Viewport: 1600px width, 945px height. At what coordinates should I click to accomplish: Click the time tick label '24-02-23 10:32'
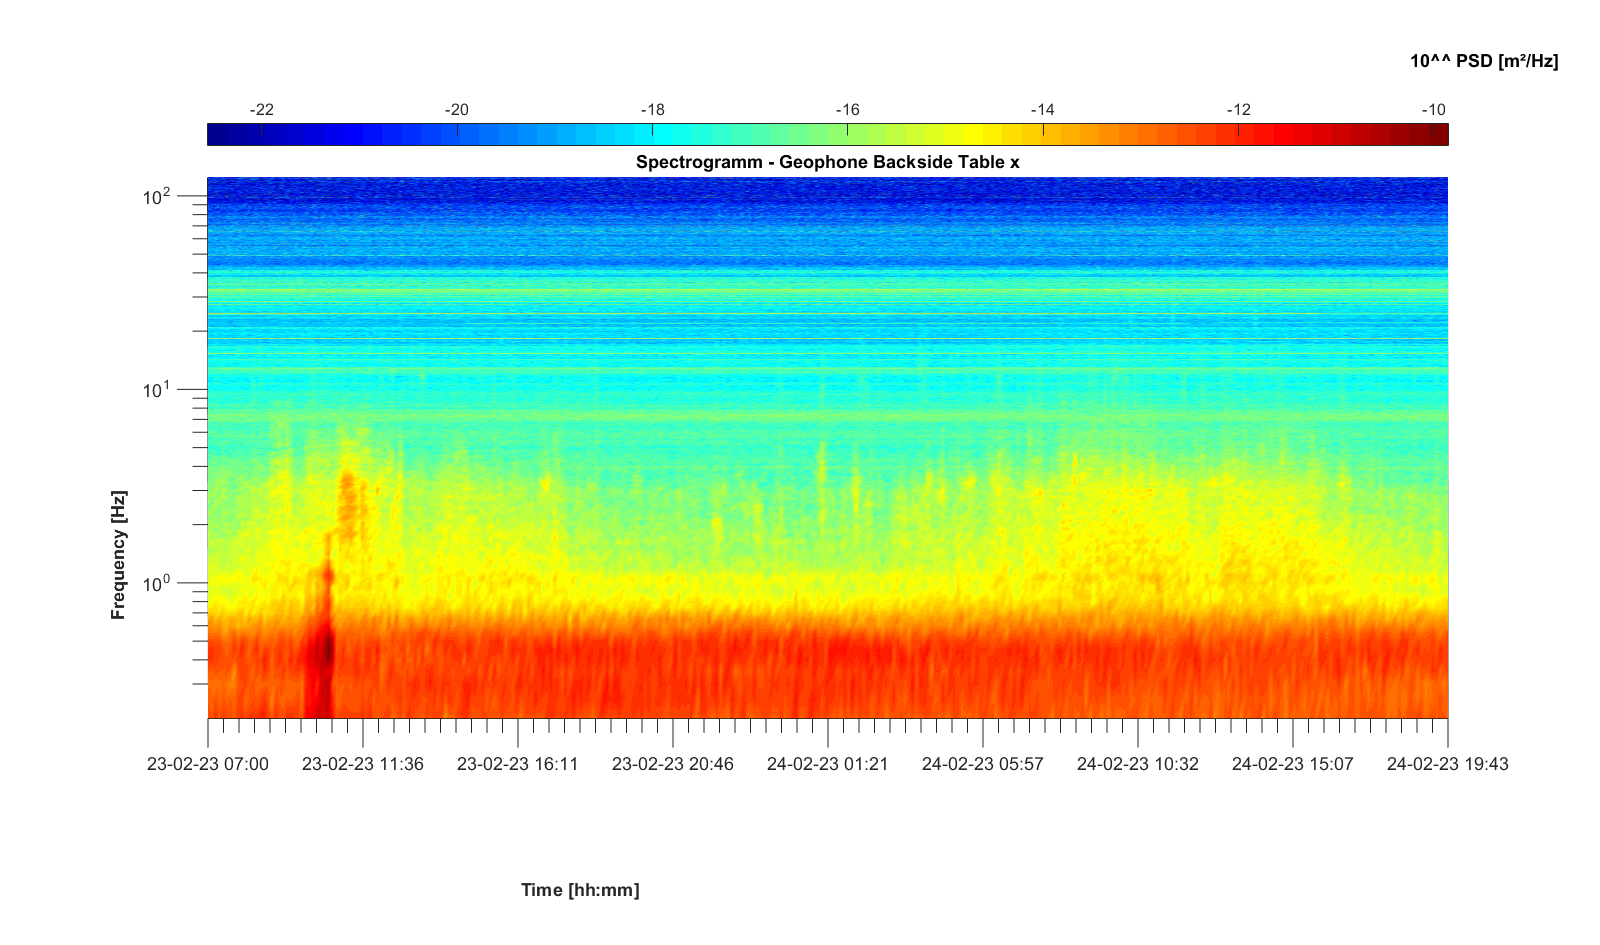1138,764
